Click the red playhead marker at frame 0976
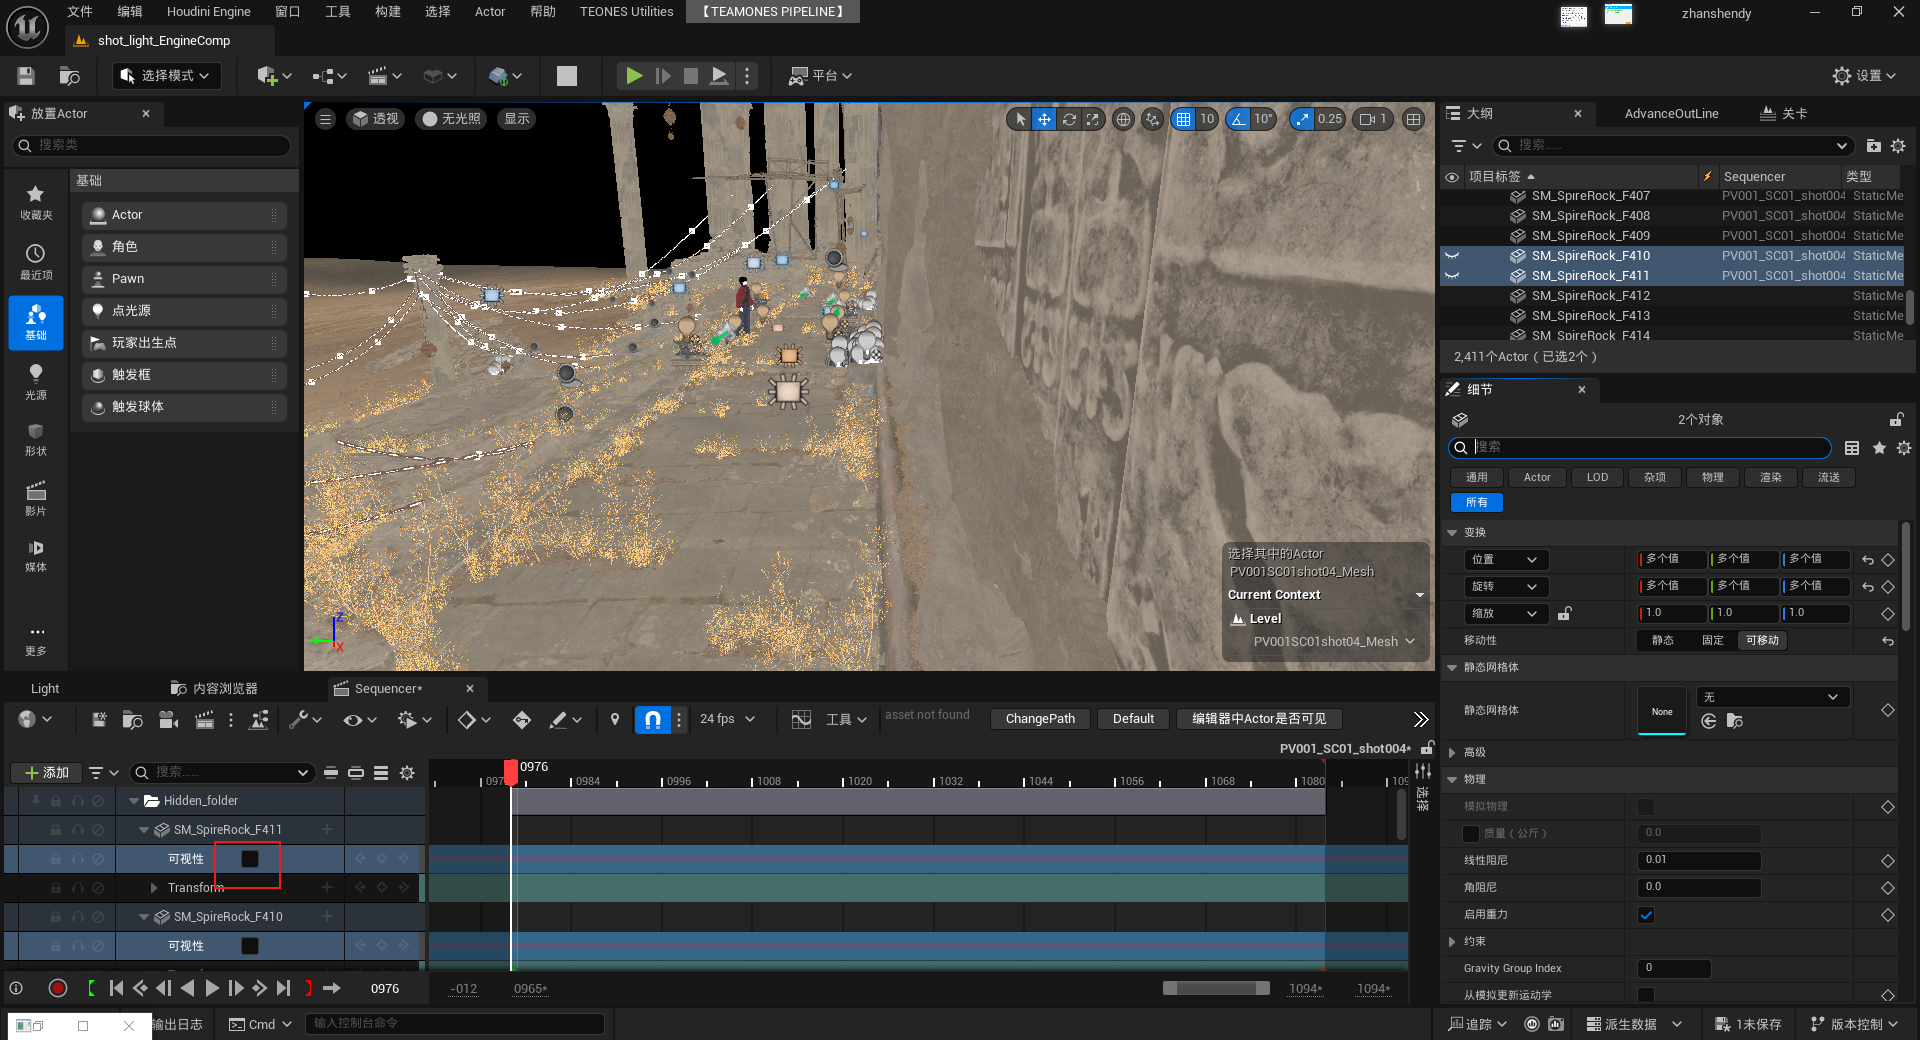The width and height of the screenshot is (1920, 1040). [x=511, y=771]
